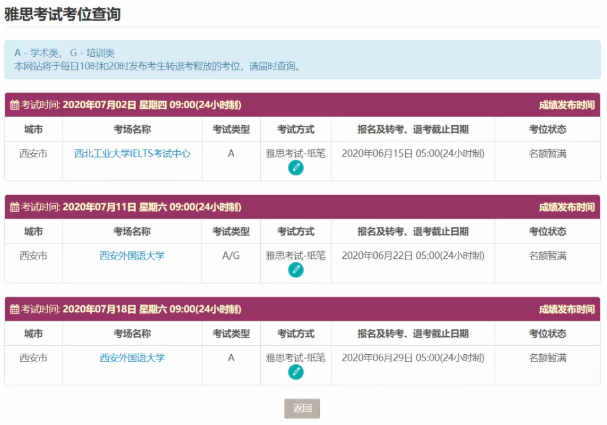Click the pencil icon in the July 18 exam row

pyautogui.click(x=295, y=372)
